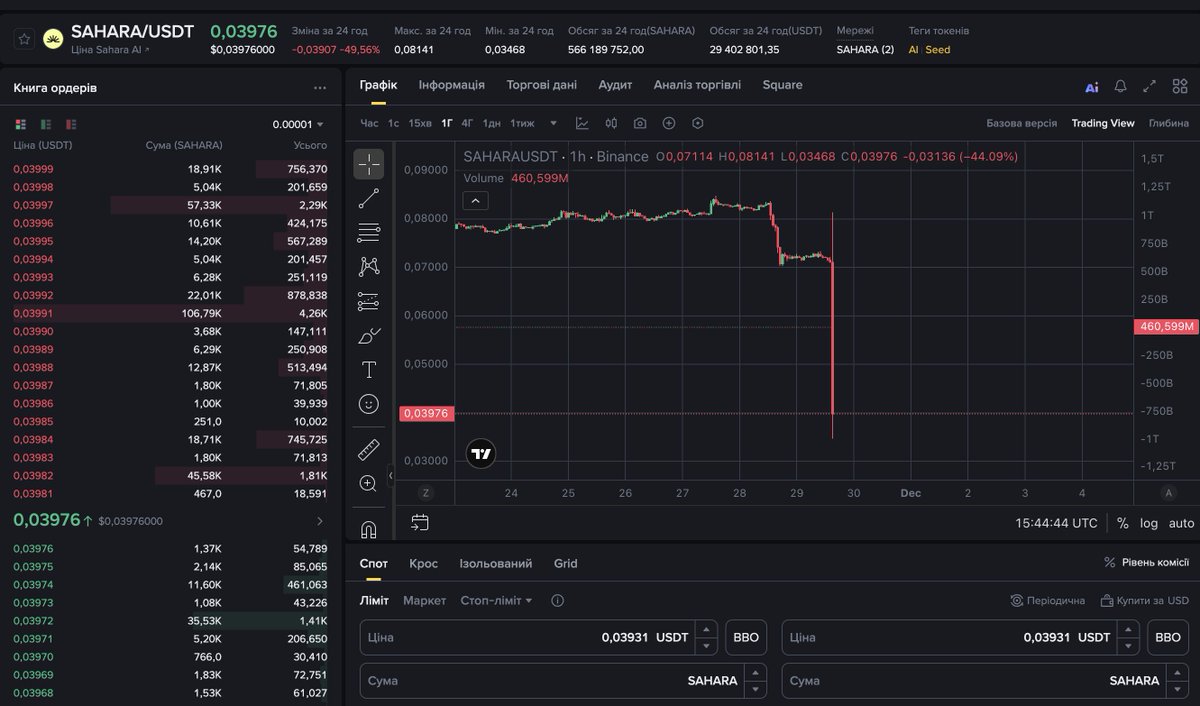Select the crosshair cursor tool
The image size is (1200, 706).
point(369,164)
